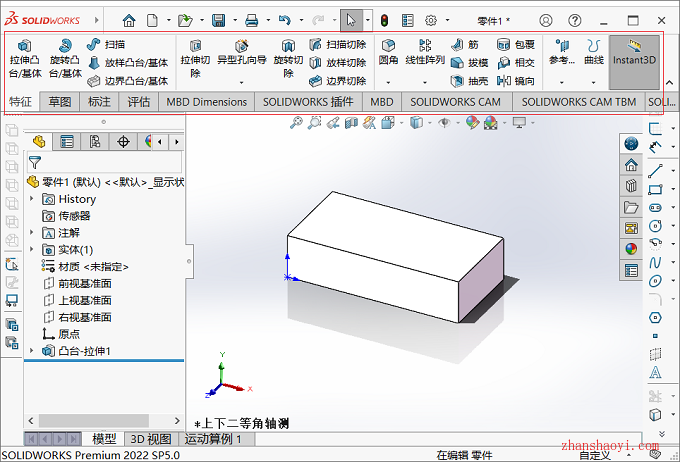The width and height of the screenshot is (680, 462).
Task: Click the Rebuild traffic light icon
Action: (x=384, y=20)
